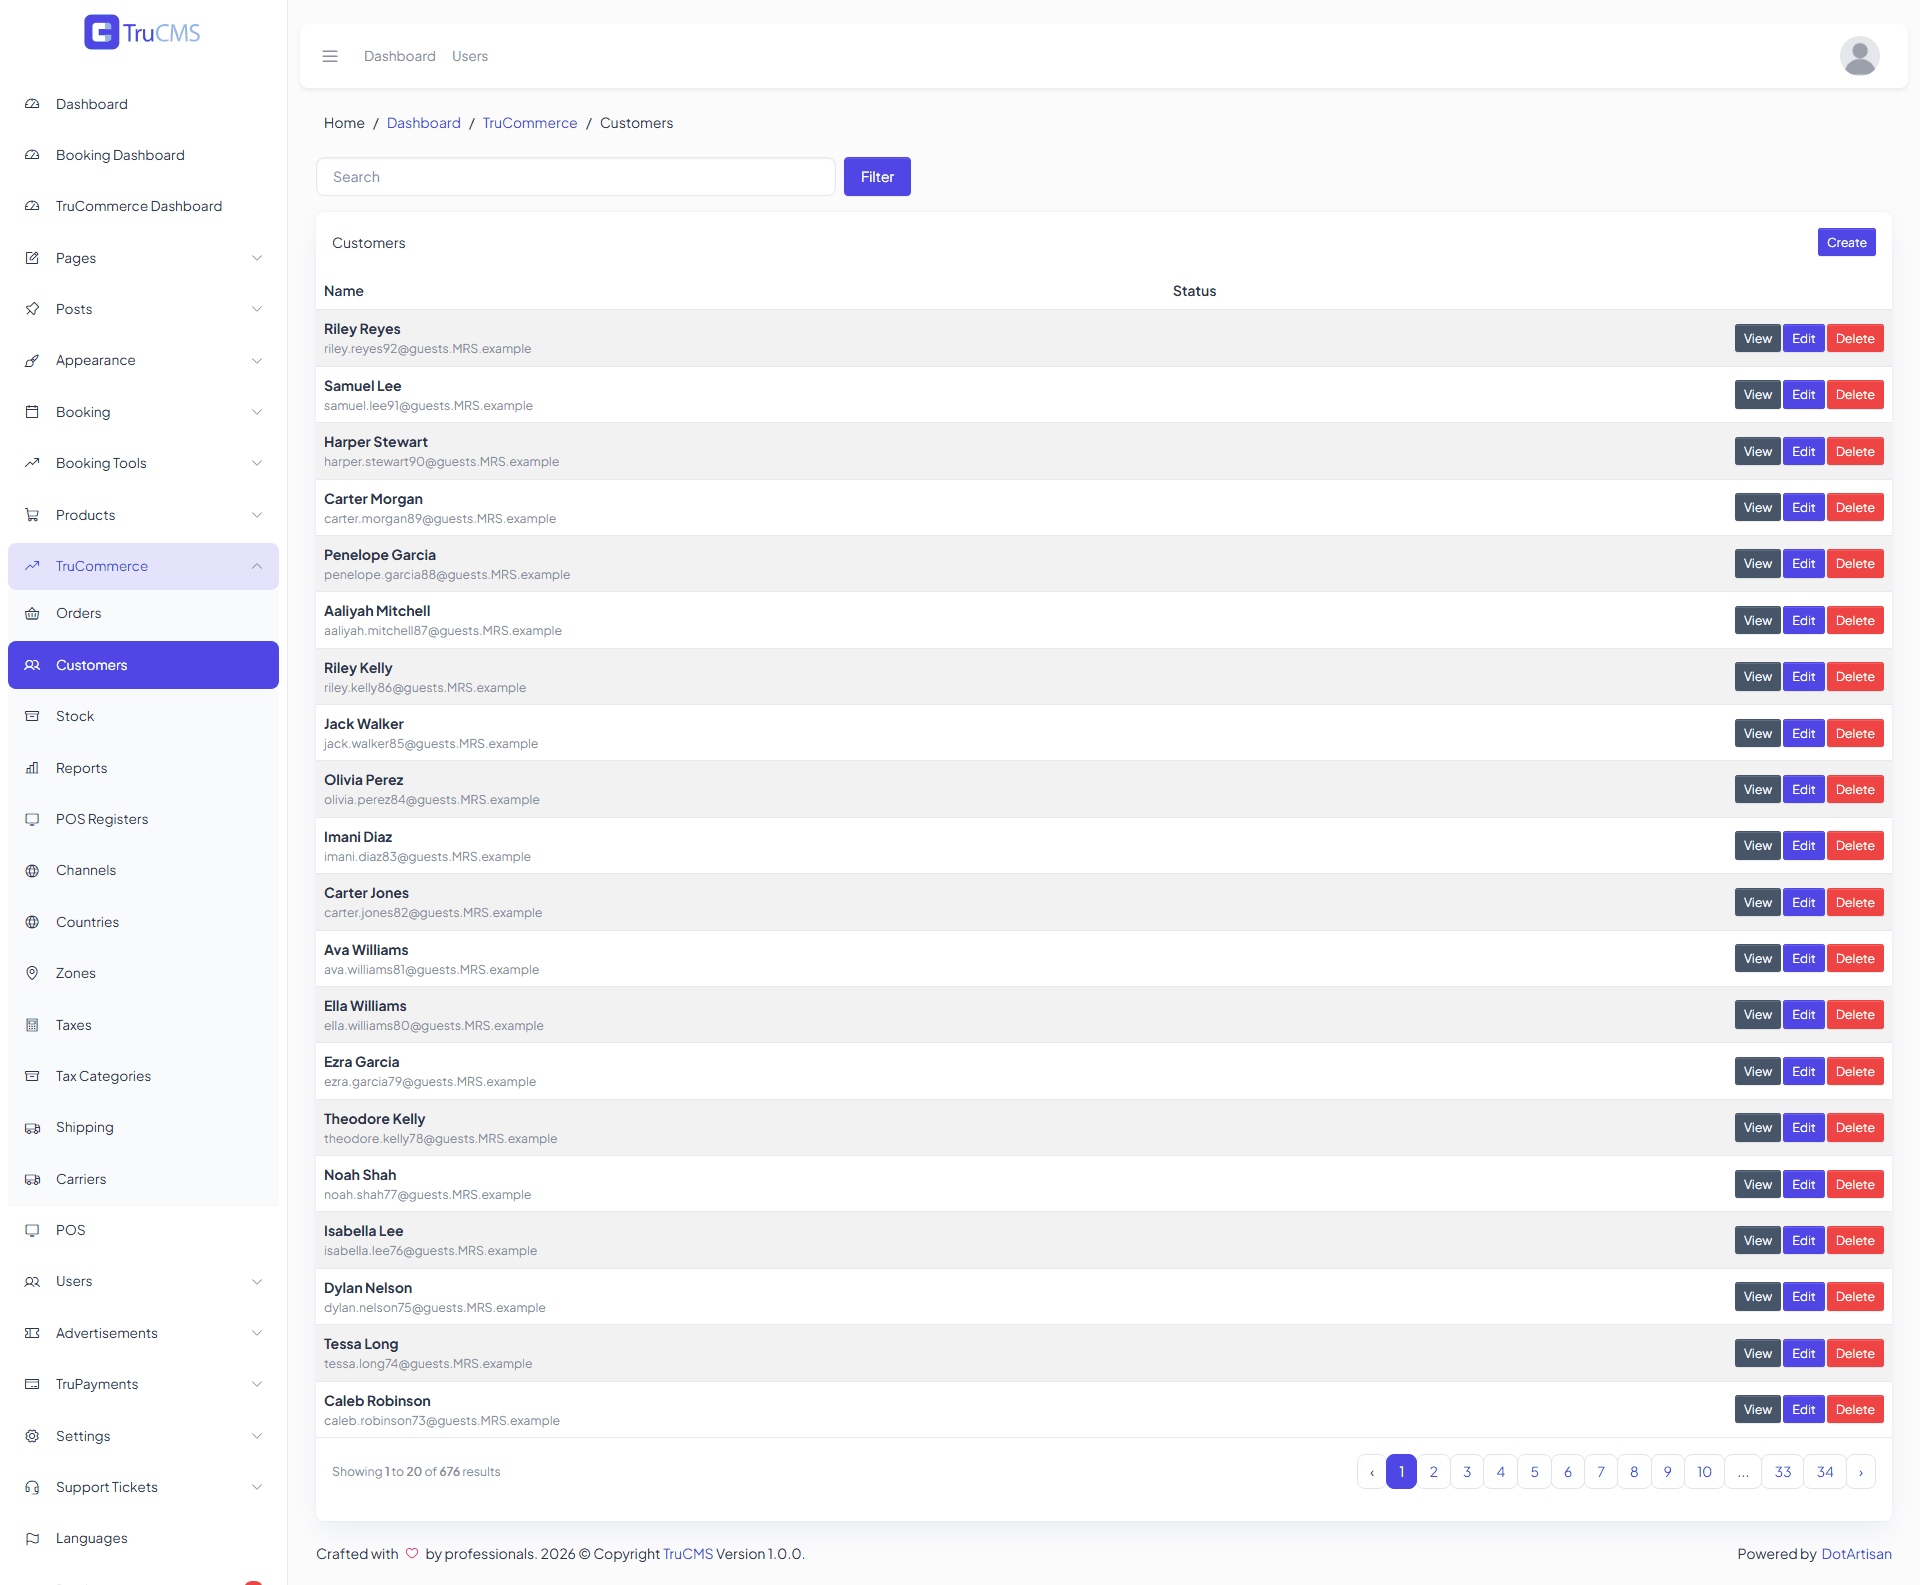Screen dimensions: 1920x1585
Task: Click the Support Tickets headset icon
Action: pyautogui.click(x=32, y=1487)
